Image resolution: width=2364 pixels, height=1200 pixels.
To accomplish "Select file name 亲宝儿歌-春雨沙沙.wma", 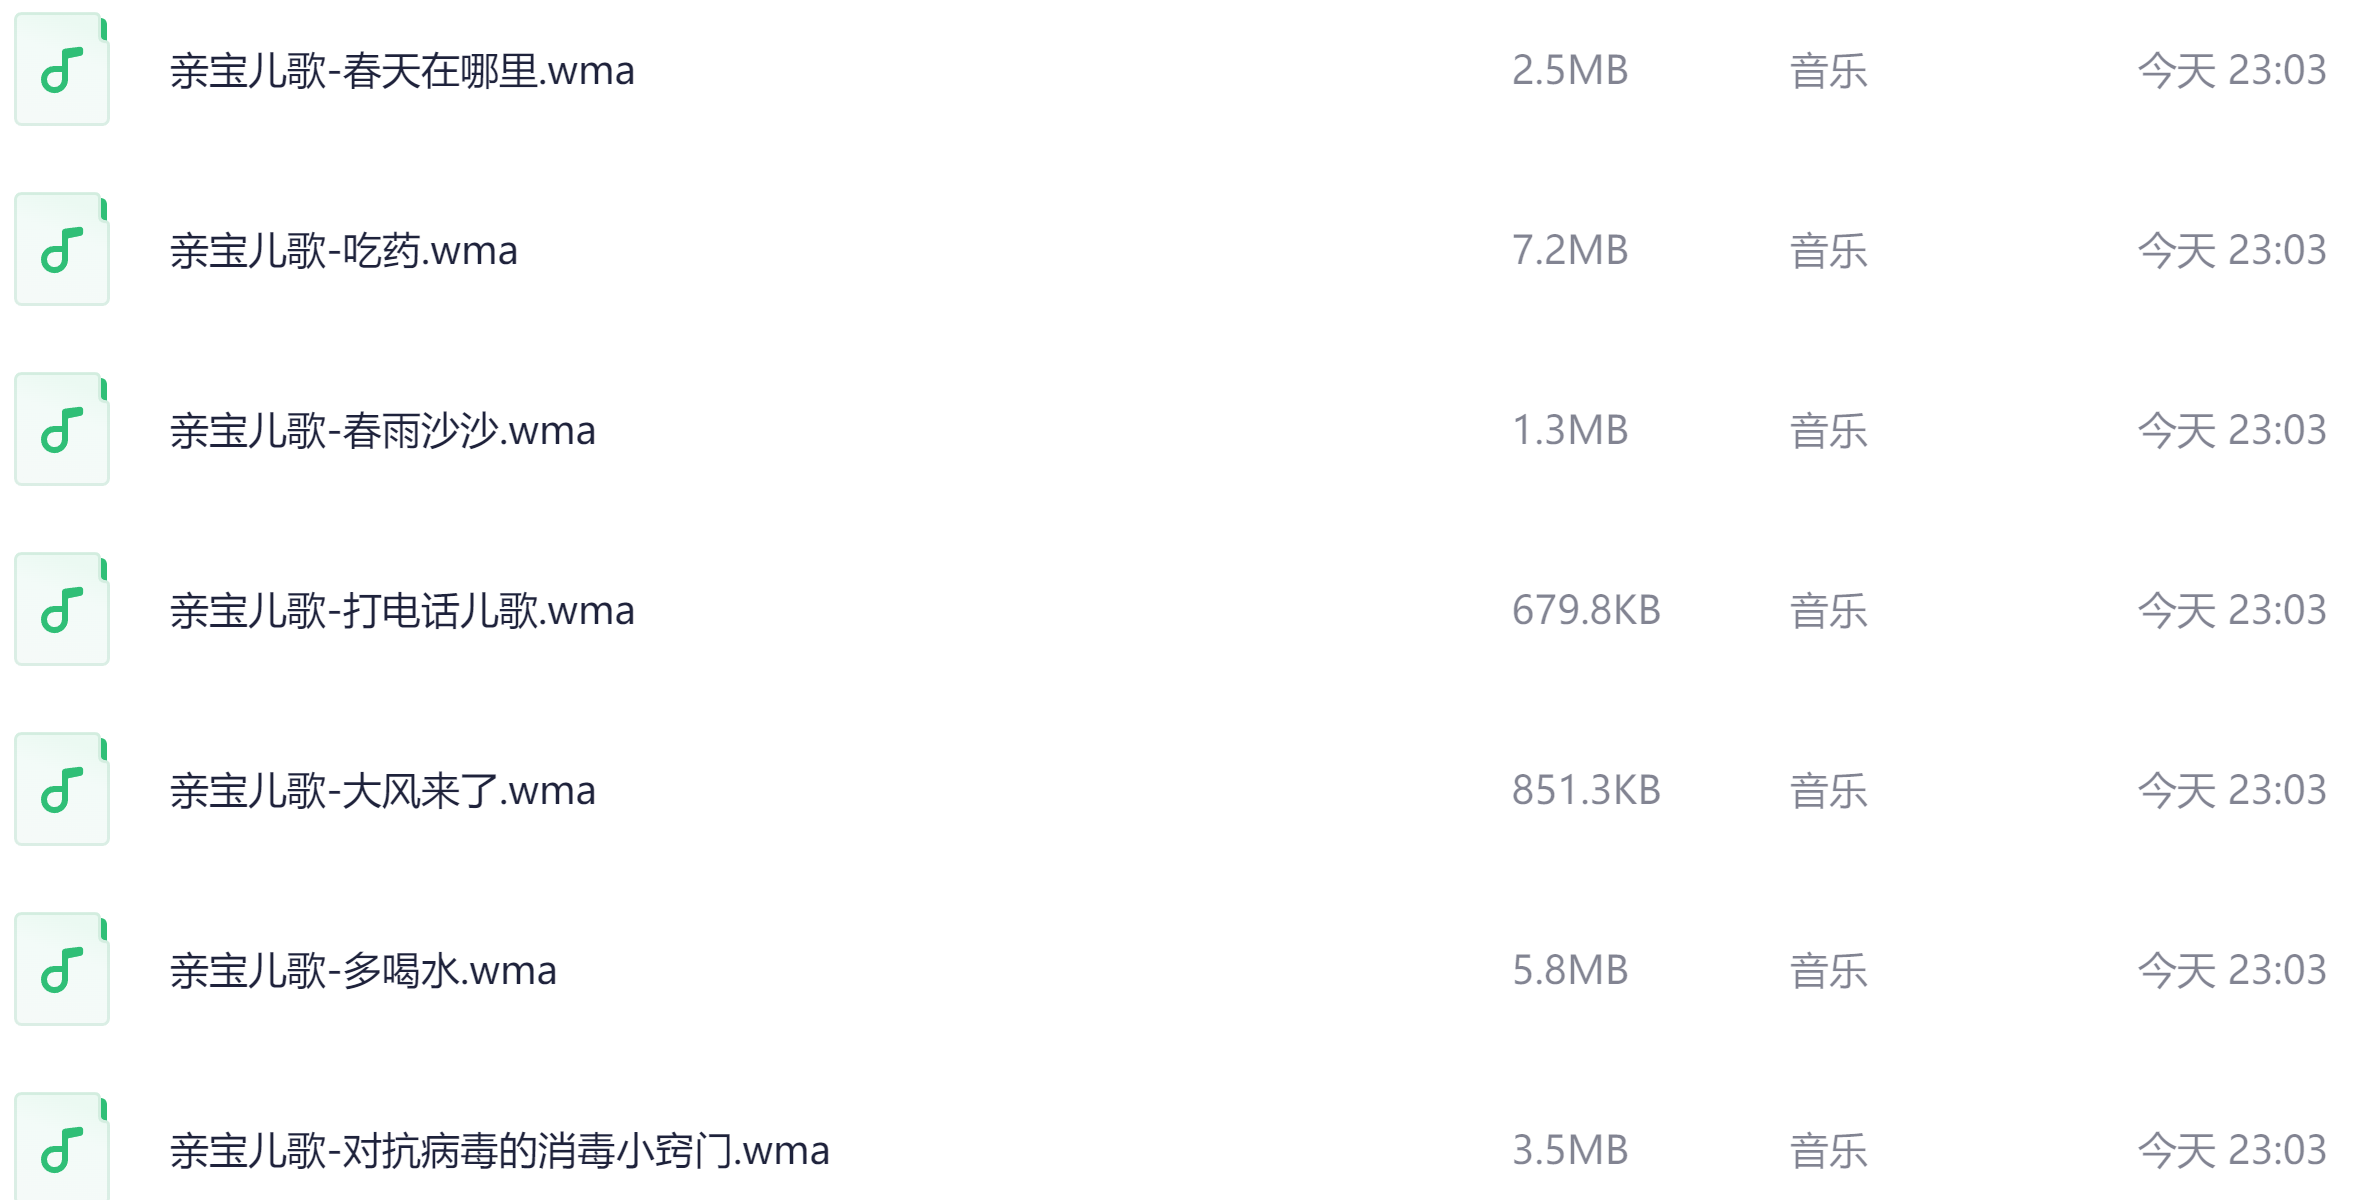I will click(x=383, y=431).
